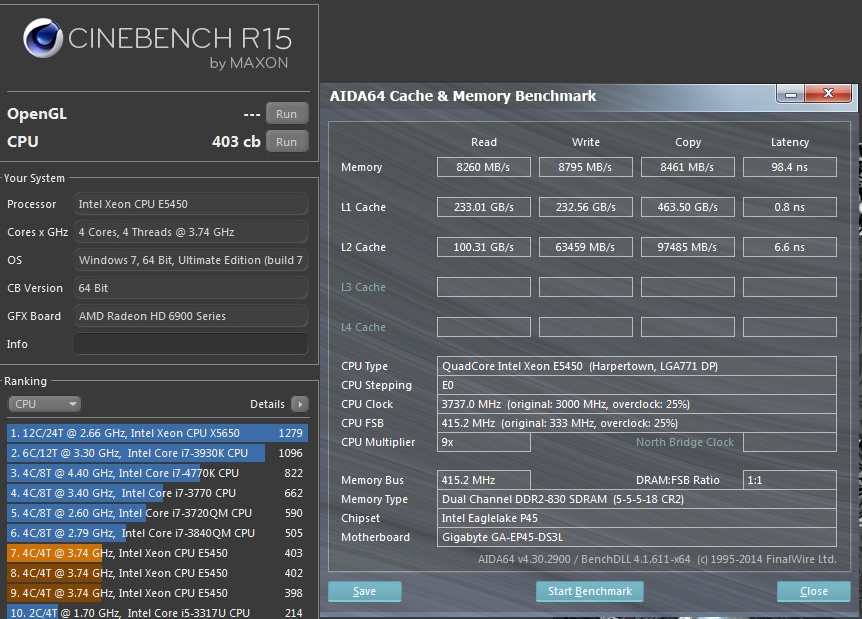Select the Core i7-3770 ranking row

[155, 493]
